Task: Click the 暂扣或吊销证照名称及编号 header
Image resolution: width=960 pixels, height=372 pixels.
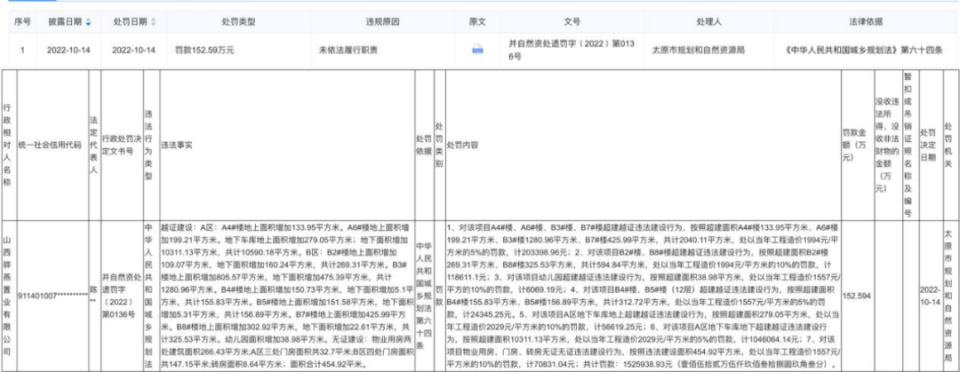Action: click(x=907, y=145)
